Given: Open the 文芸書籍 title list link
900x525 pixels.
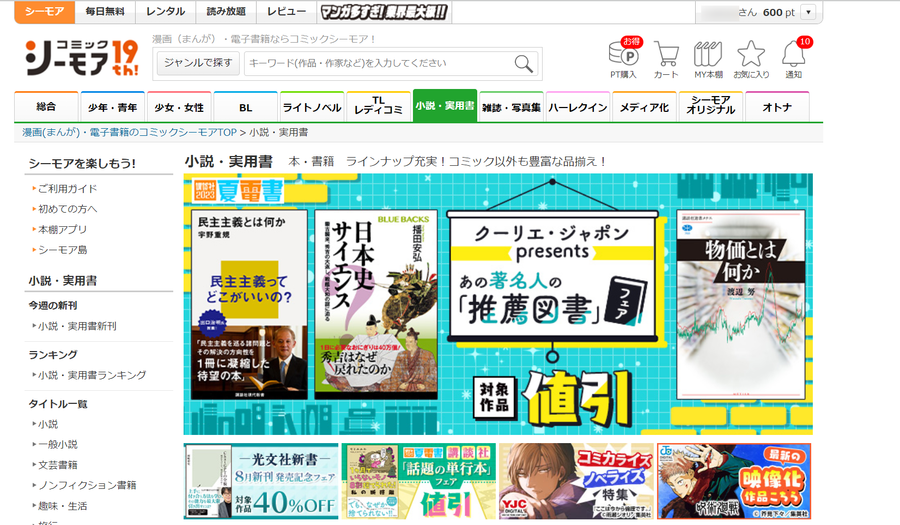Looking at the screenshot, I should 57,465.
